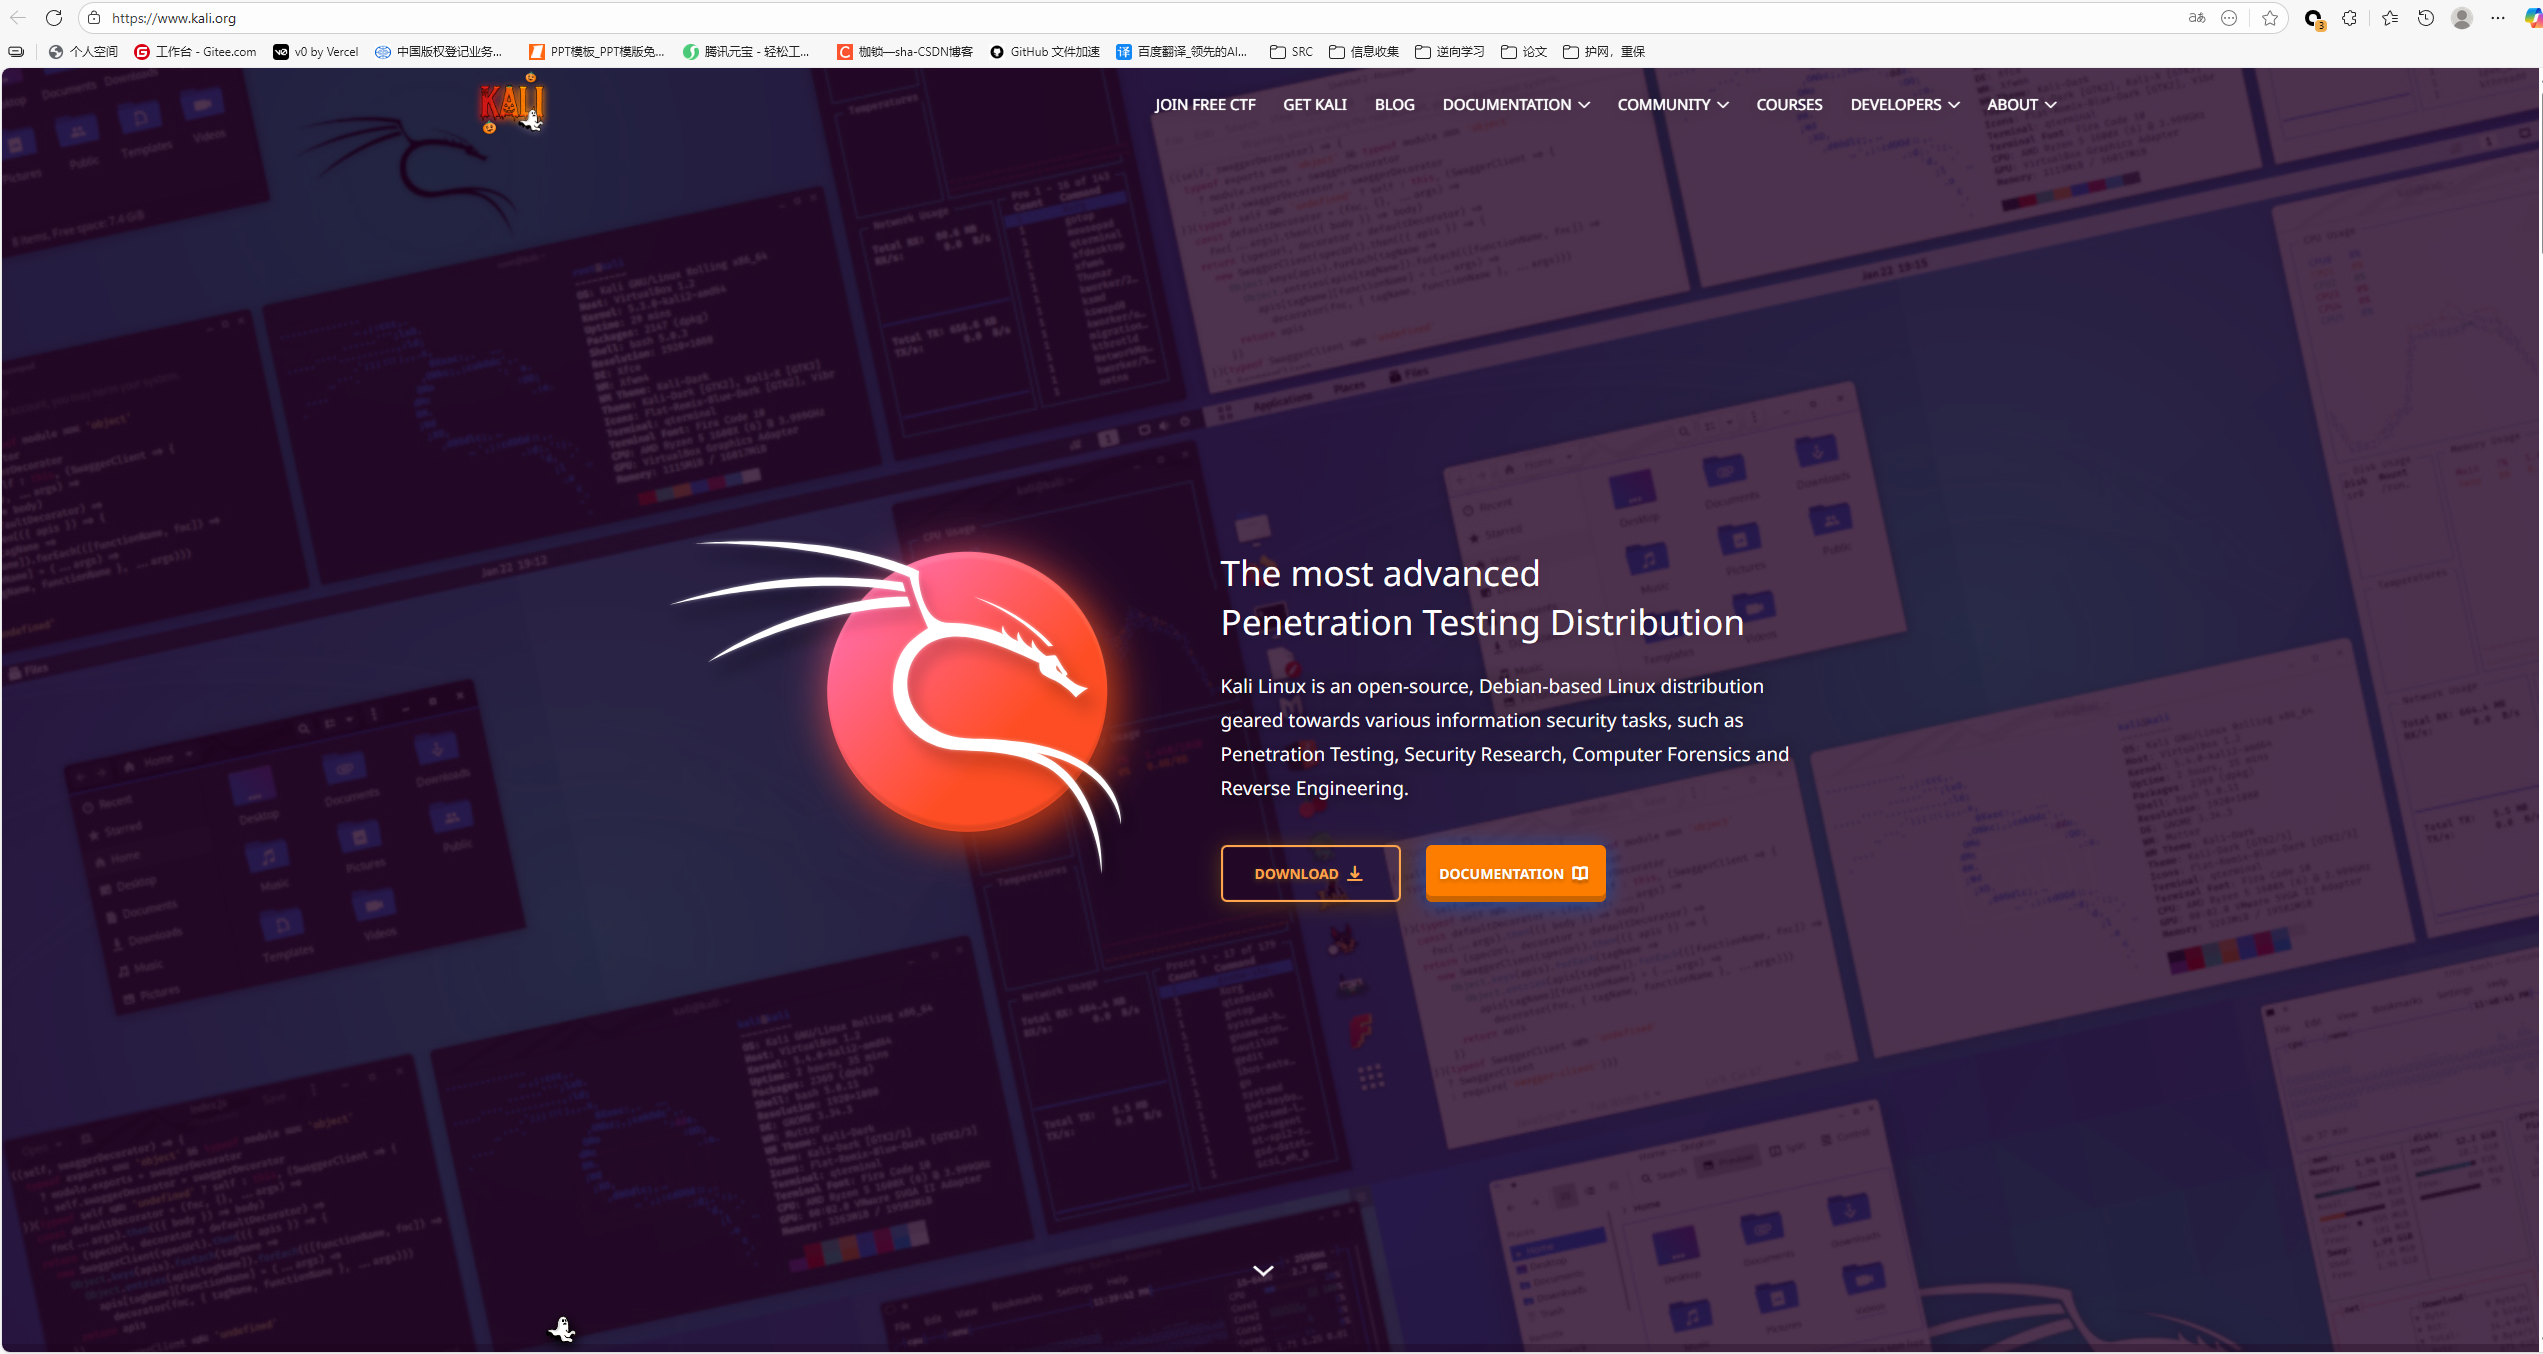Open the user profile avatar
Screen dimensions: 2543x1354
point(2462,18)
